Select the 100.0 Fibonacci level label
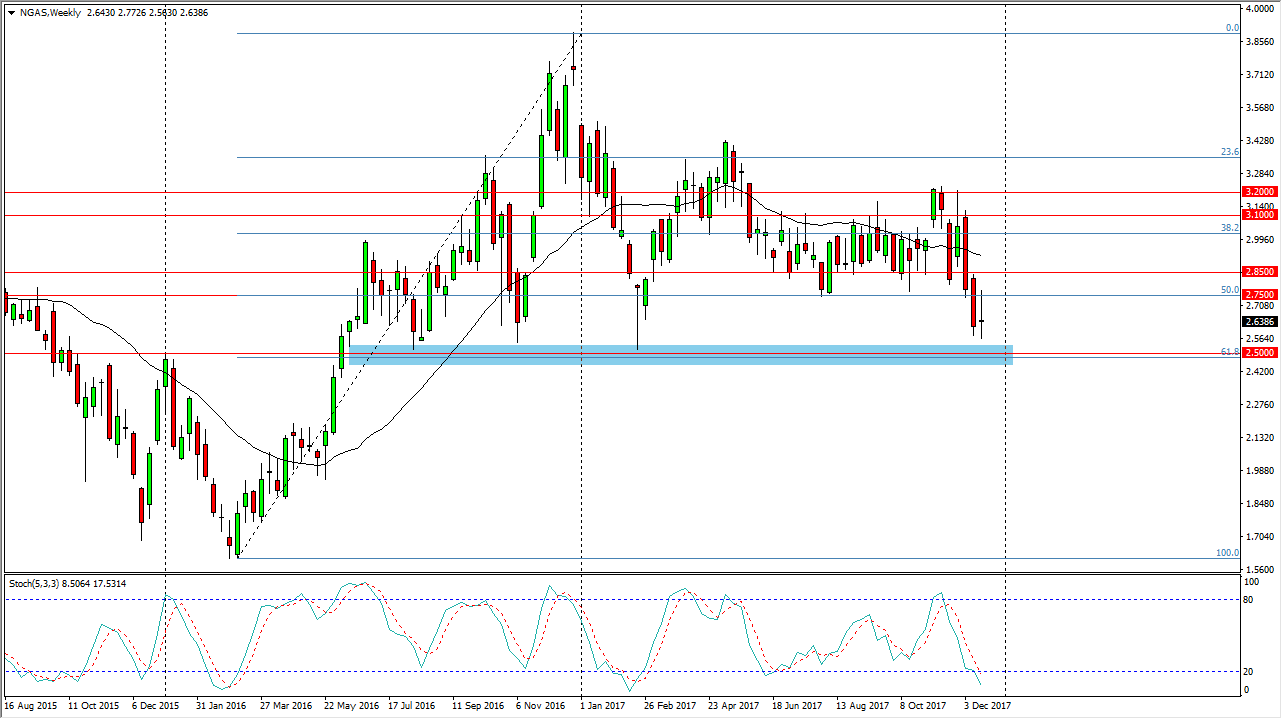1282x719 pixels. point(1227,553)
